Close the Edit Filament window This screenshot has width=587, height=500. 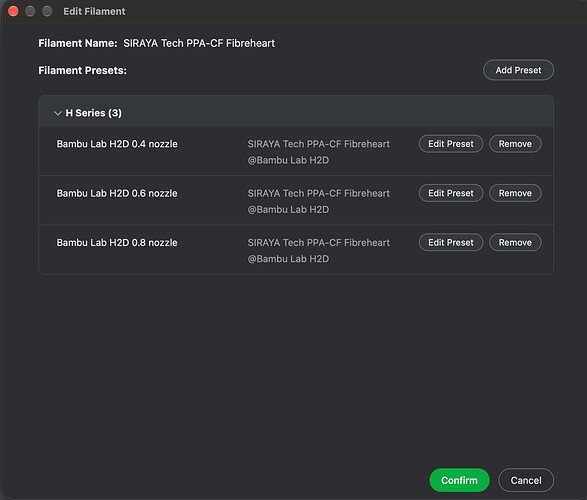pyautogui.click(x=13, y=11)
